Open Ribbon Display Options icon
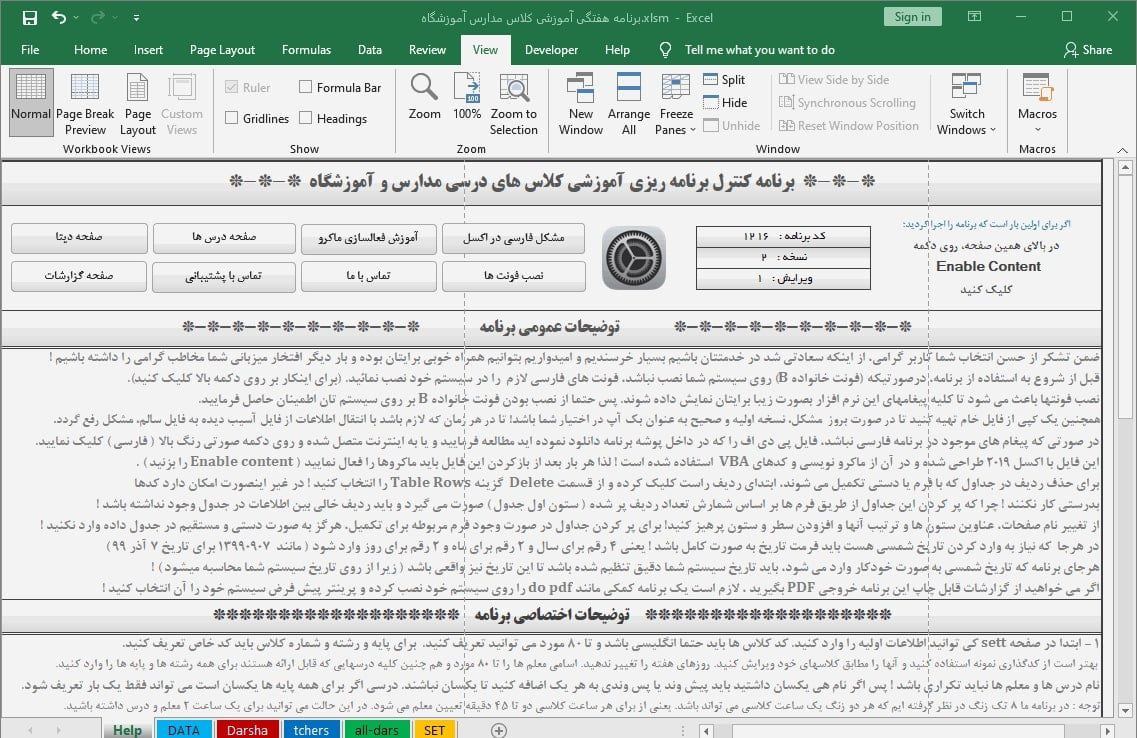Image resolution: width=1137 pixels, height=738 pixels. point(975,16)
